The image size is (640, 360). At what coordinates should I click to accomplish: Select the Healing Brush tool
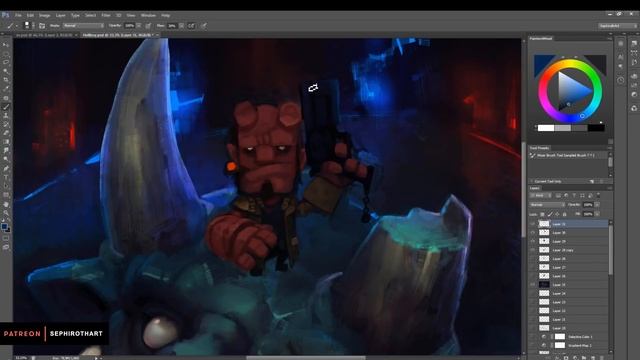(x=6, y=98)
